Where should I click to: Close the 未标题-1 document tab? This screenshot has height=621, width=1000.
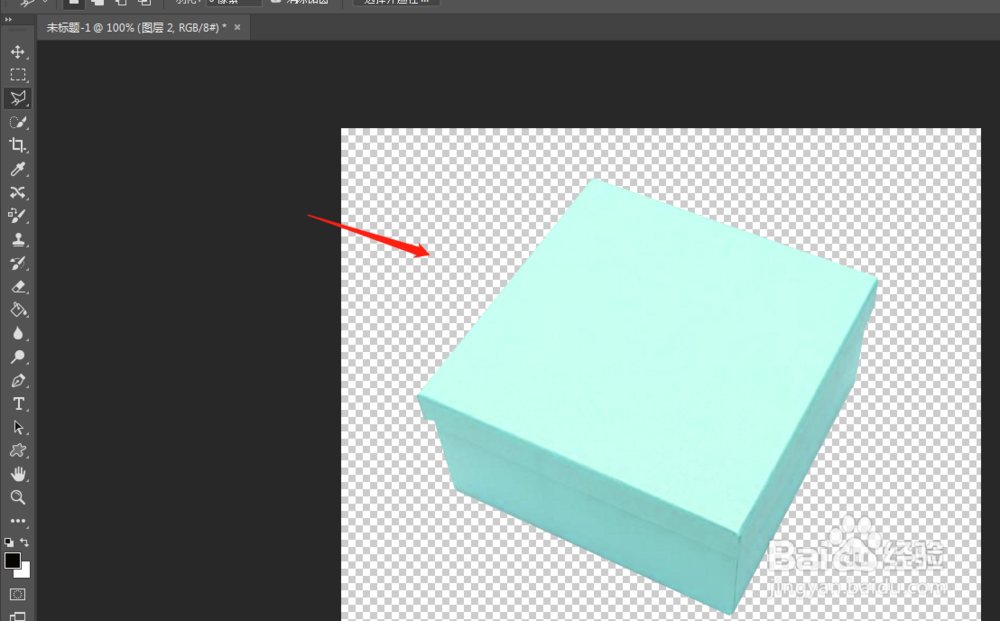[x=237, y=27]
